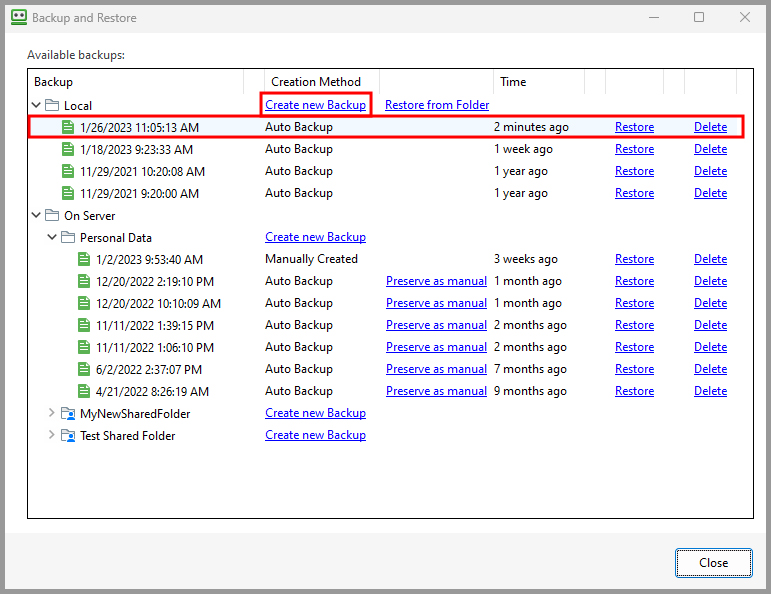Image resolution: width=771 pixels, height=594 pixels.
Task: Collapse the On Server group
Action: (x=36, y=215)
